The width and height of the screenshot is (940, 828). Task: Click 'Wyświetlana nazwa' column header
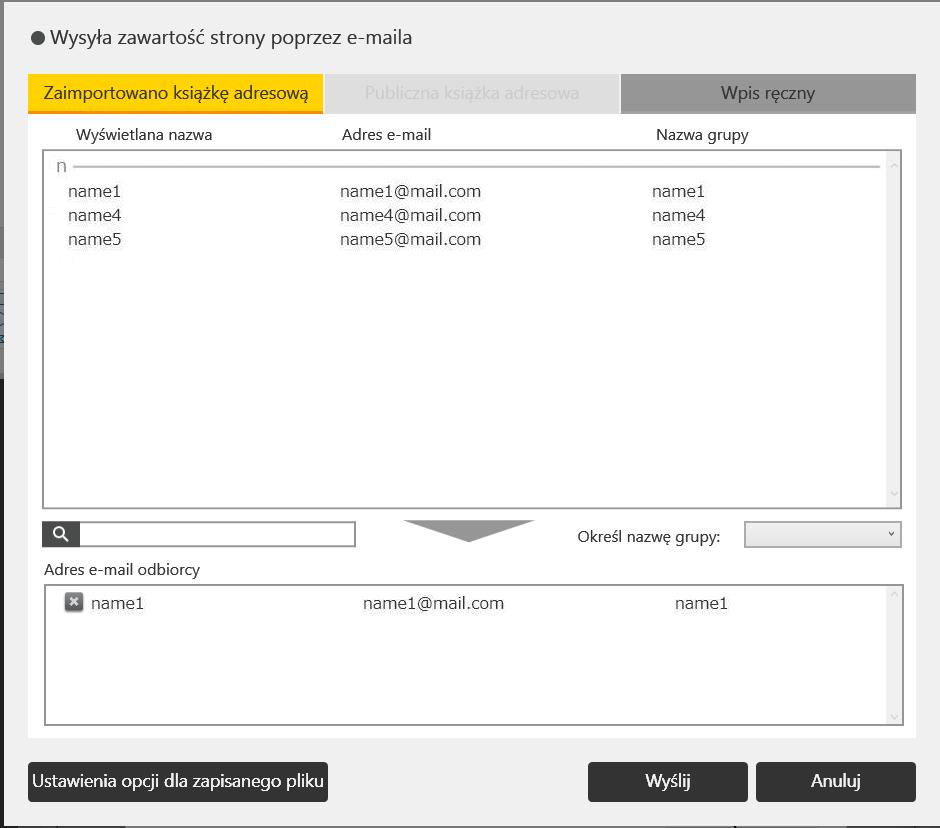[x=144, y=135]
